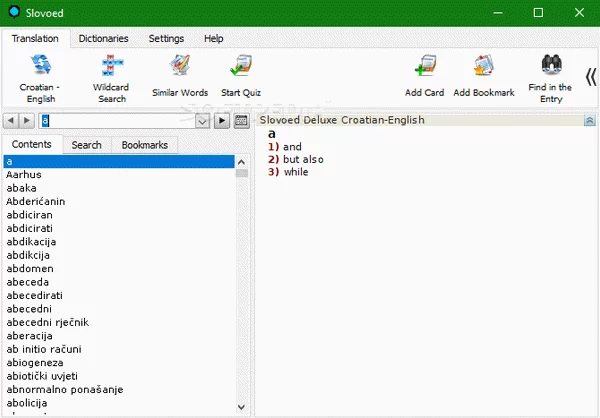Collapse the Slovoed Deluxe Croatian-English header
This screenshot has width=600, height=418.
point(589,120)
